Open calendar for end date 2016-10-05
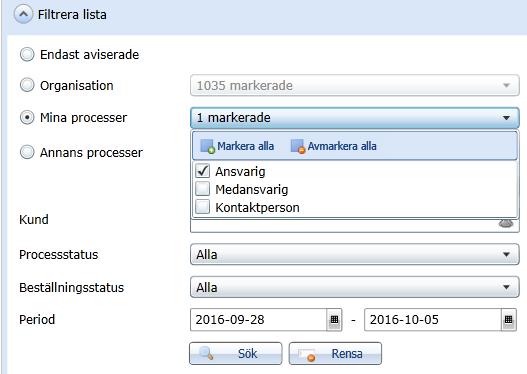Image resolution: width=527 pixels, height=374 pixels. [x=509, y=320]
